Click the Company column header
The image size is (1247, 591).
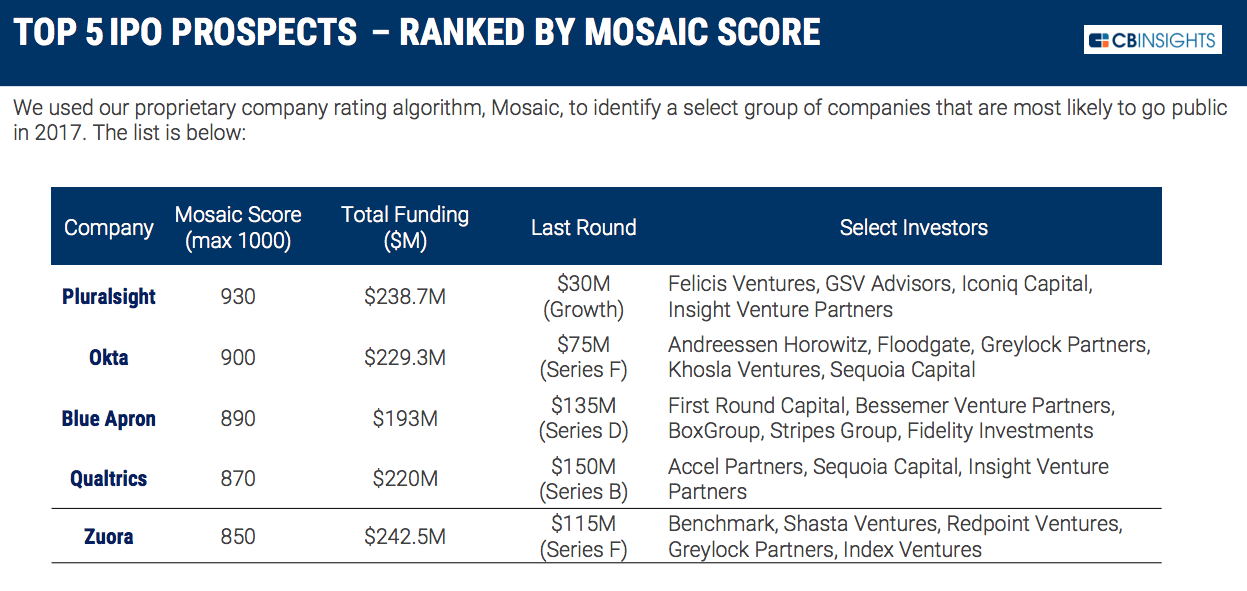108,228
